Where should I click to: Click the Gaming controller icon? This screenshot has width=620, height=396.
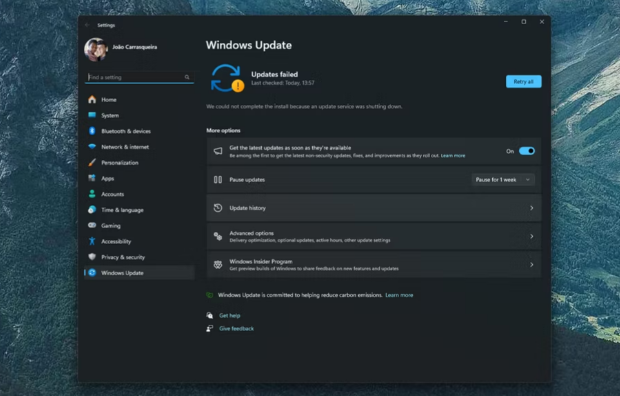point(92,225)
